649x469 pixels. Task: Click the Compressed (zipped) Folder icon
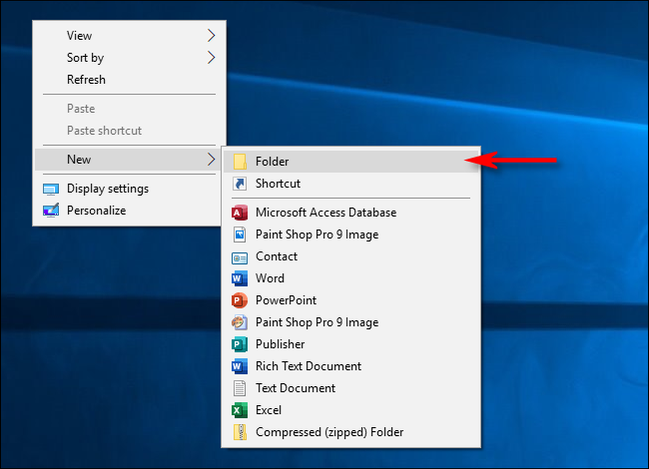(x=239, y=432)
